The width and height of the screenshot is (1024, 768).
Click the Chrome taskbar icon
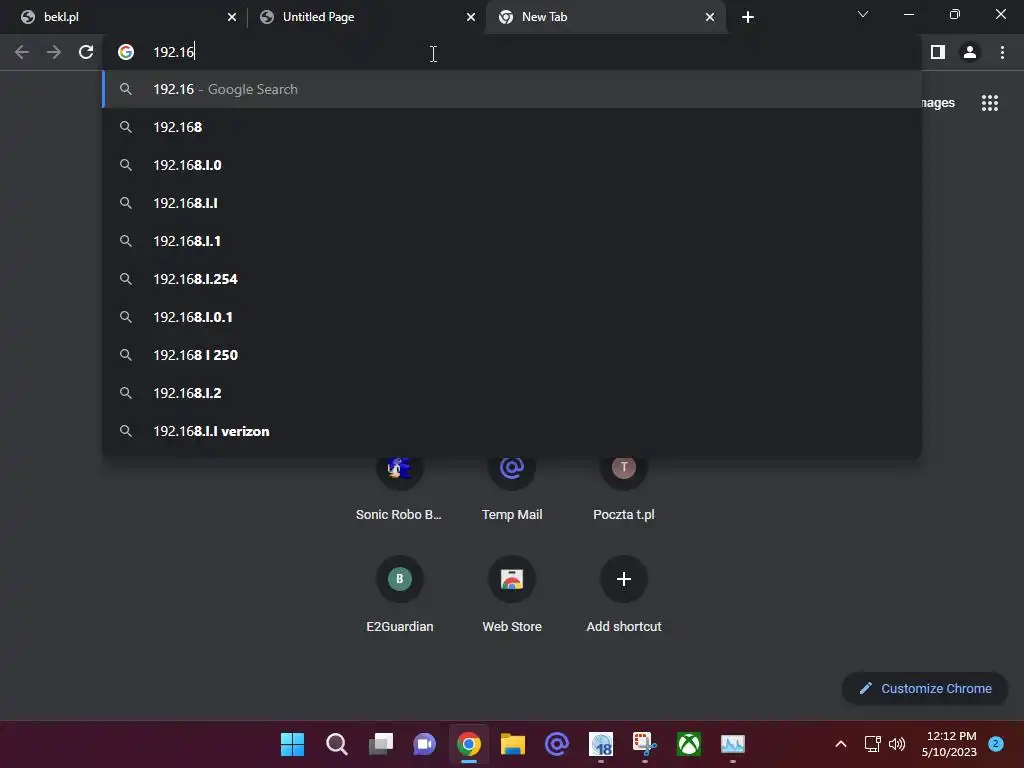(469, 744)
